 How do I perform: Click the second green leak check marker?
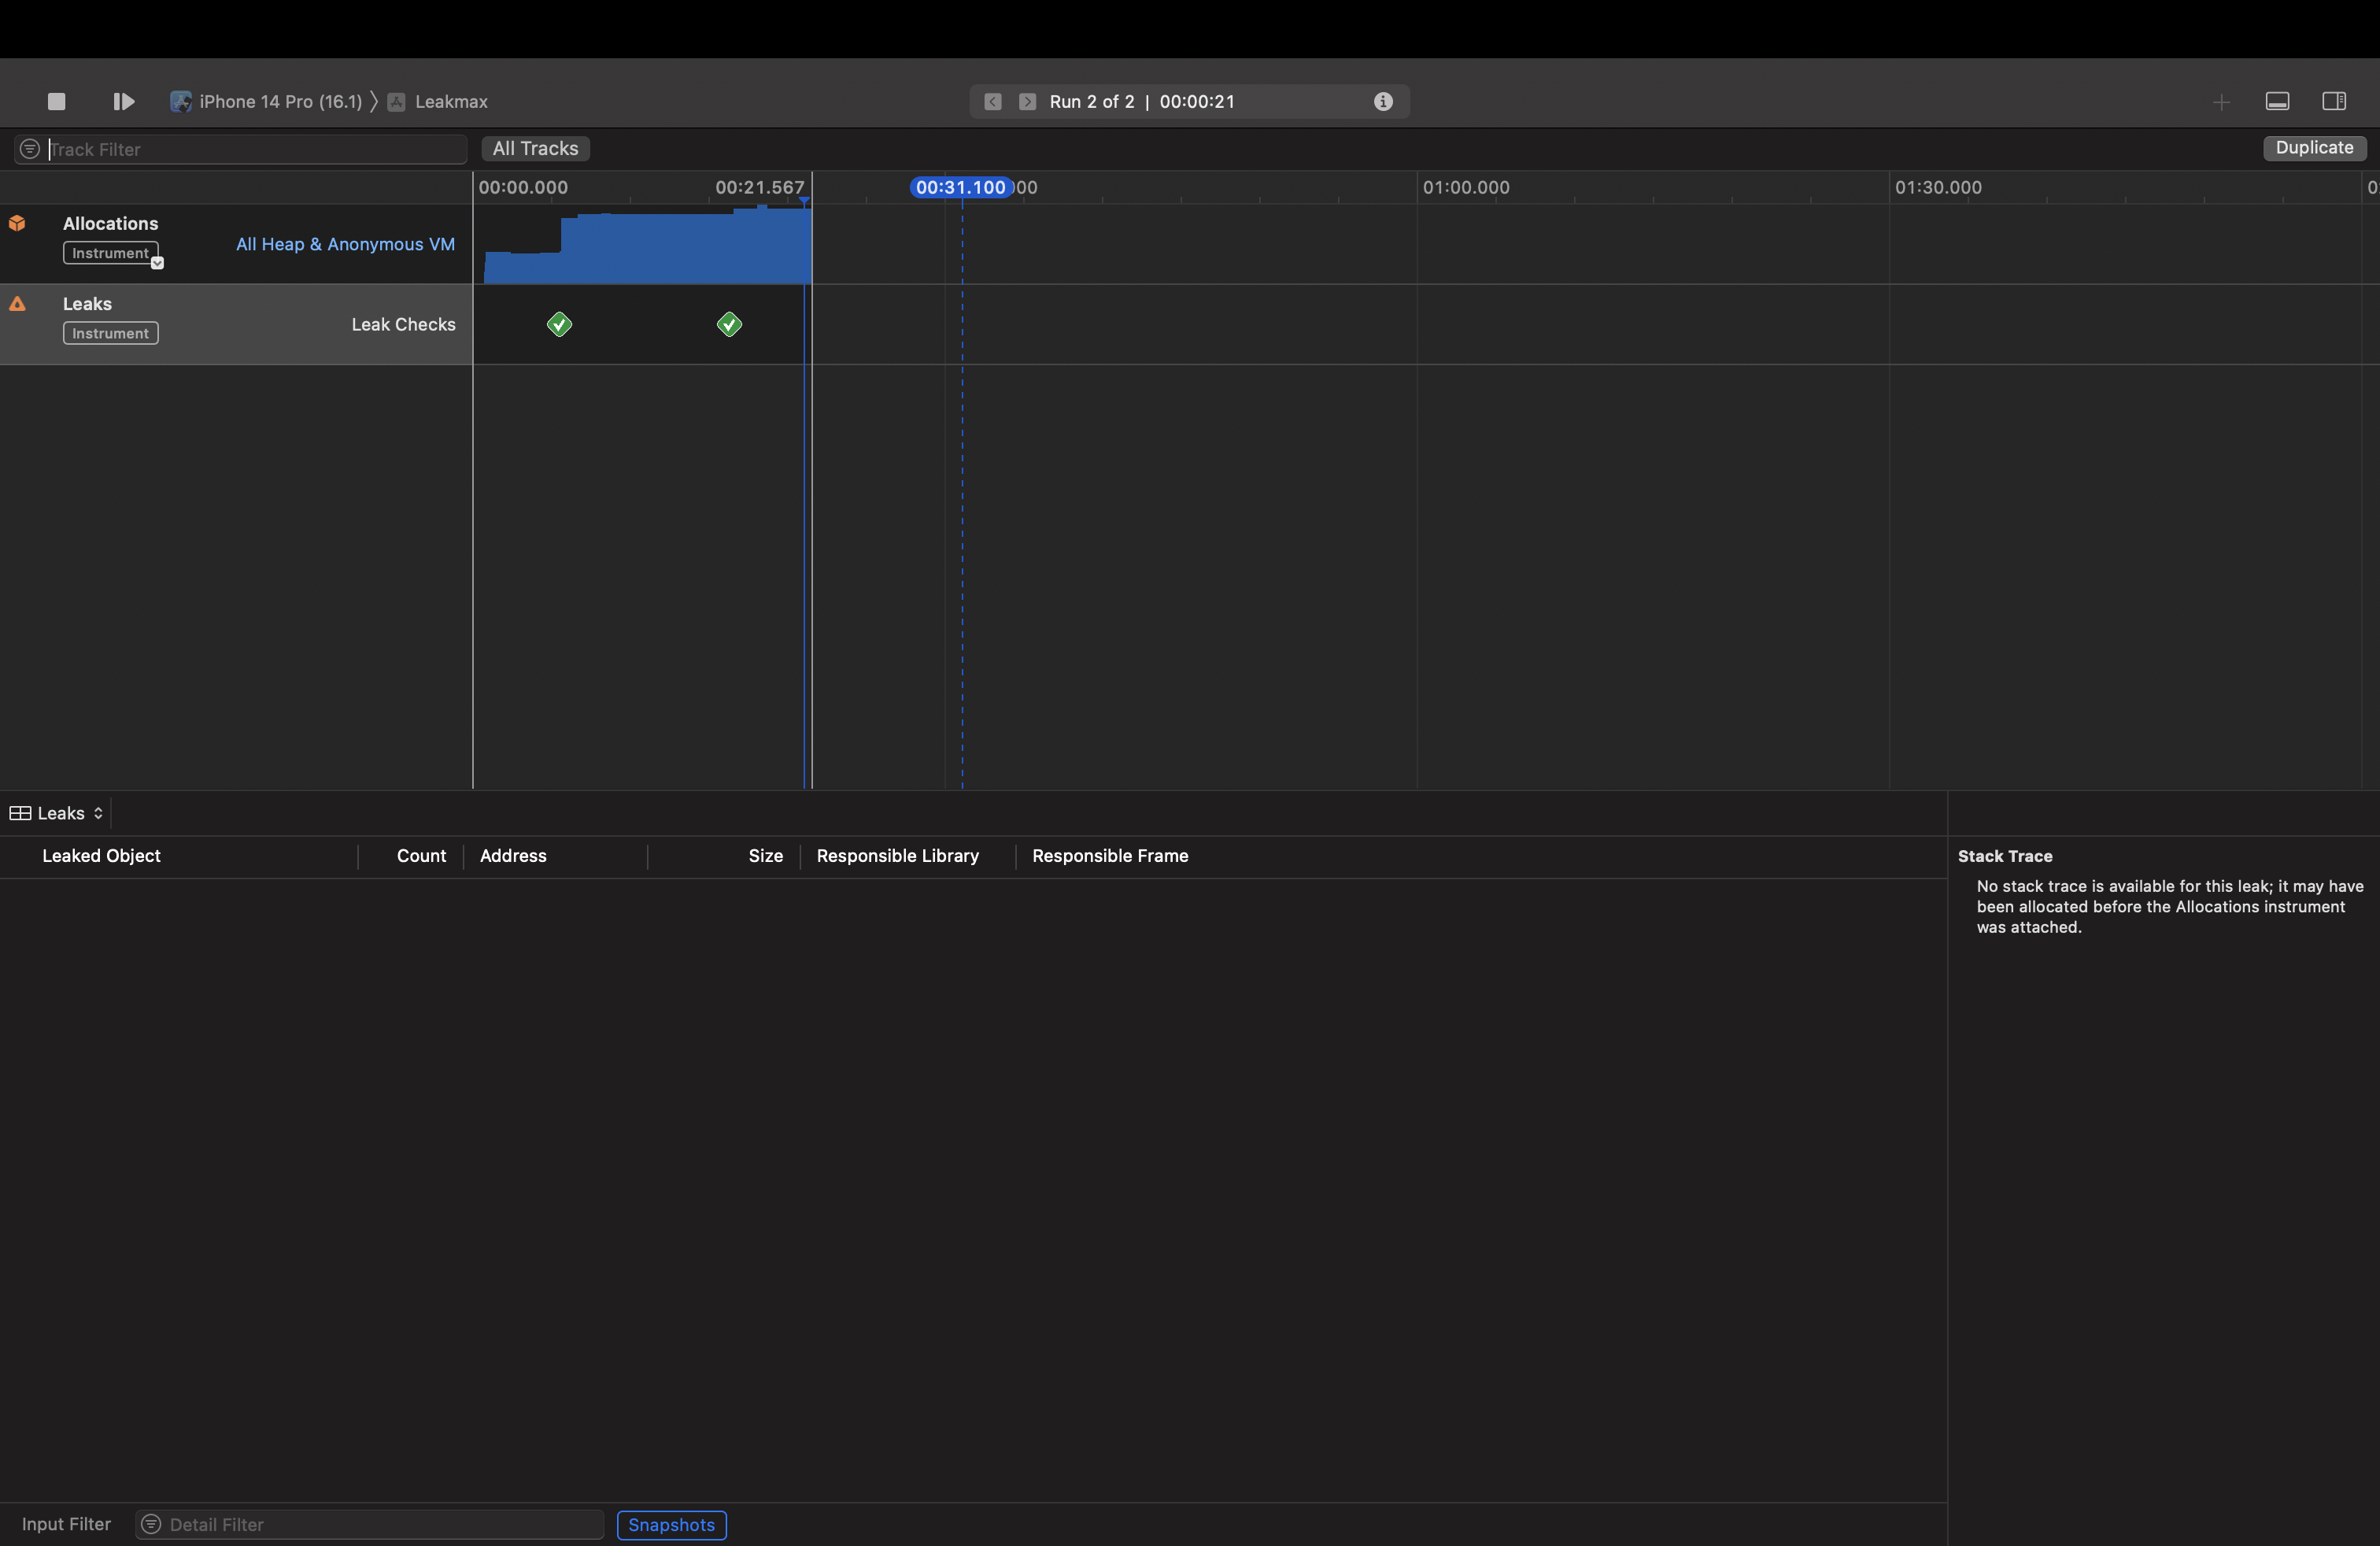pyautogui.click(x=729, y=323)
